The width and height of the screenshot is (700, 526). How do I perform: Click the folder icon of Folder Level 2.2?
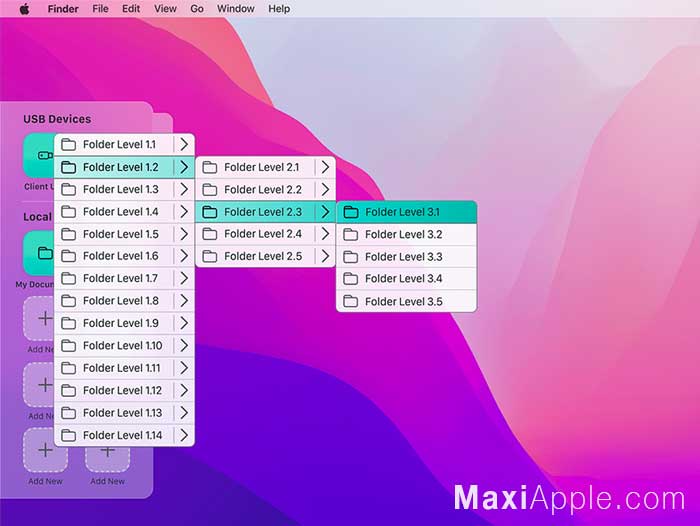tap(209, 189)
